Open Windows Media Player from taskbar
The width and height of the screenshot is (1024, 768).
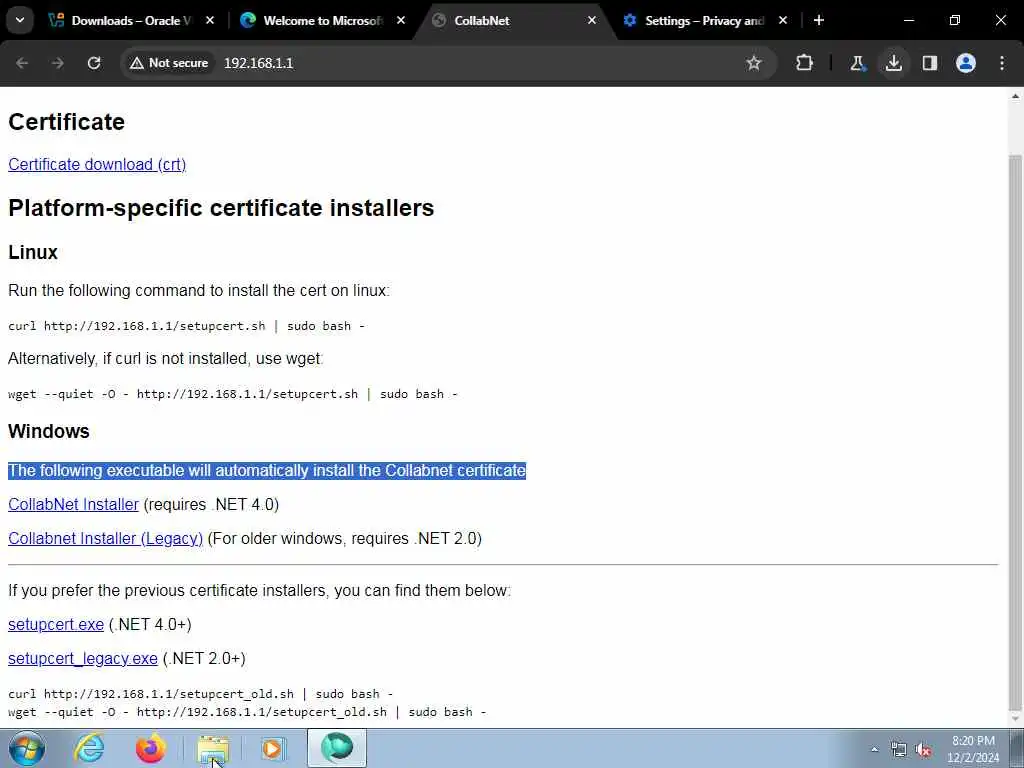273,748
